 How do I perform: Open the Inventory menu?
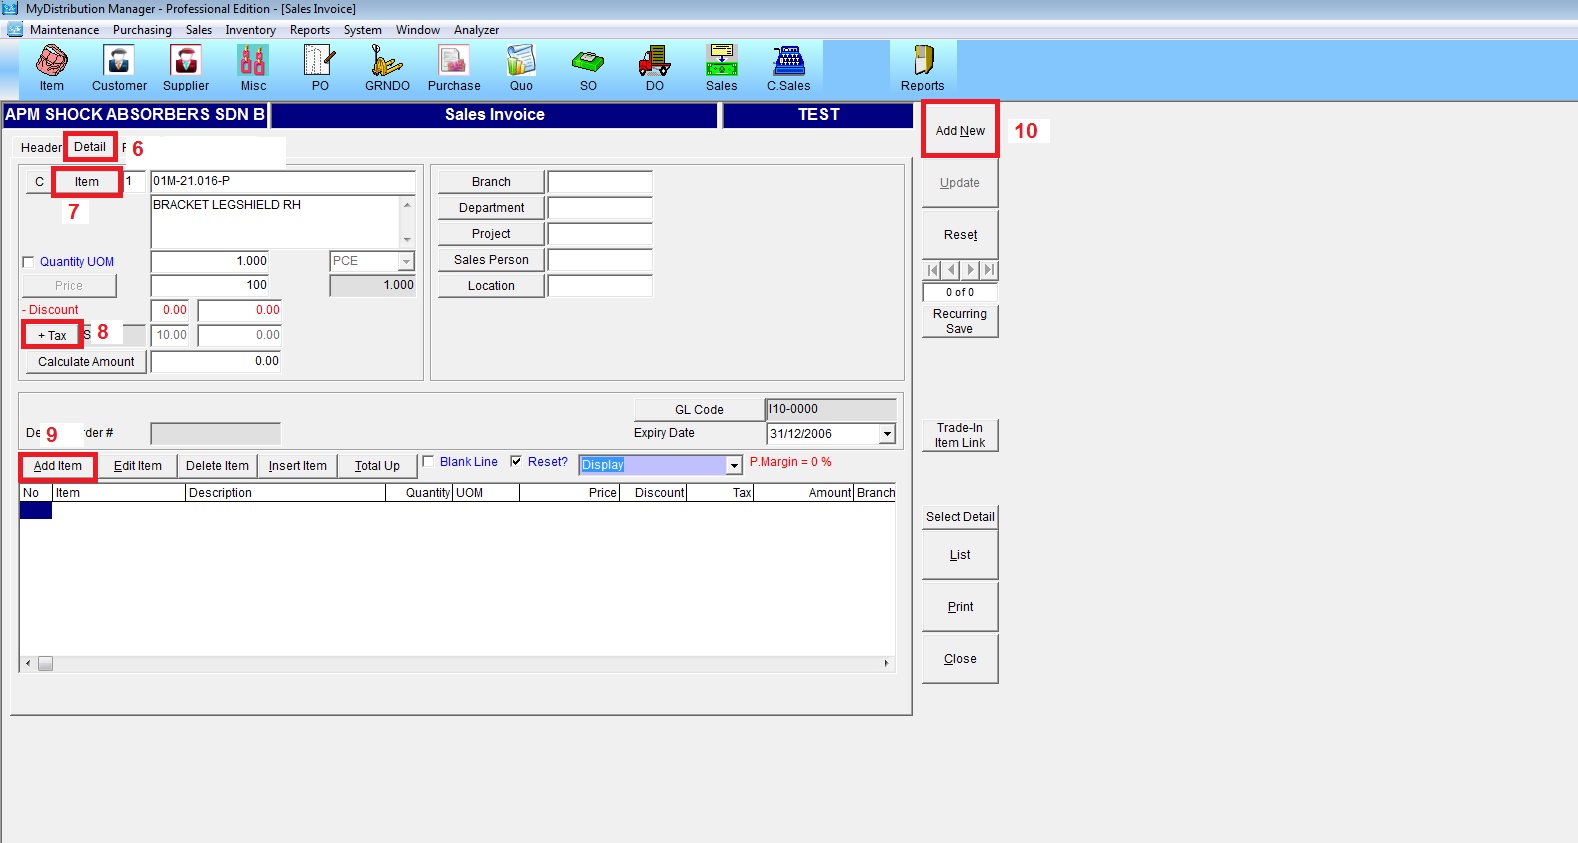250,30
